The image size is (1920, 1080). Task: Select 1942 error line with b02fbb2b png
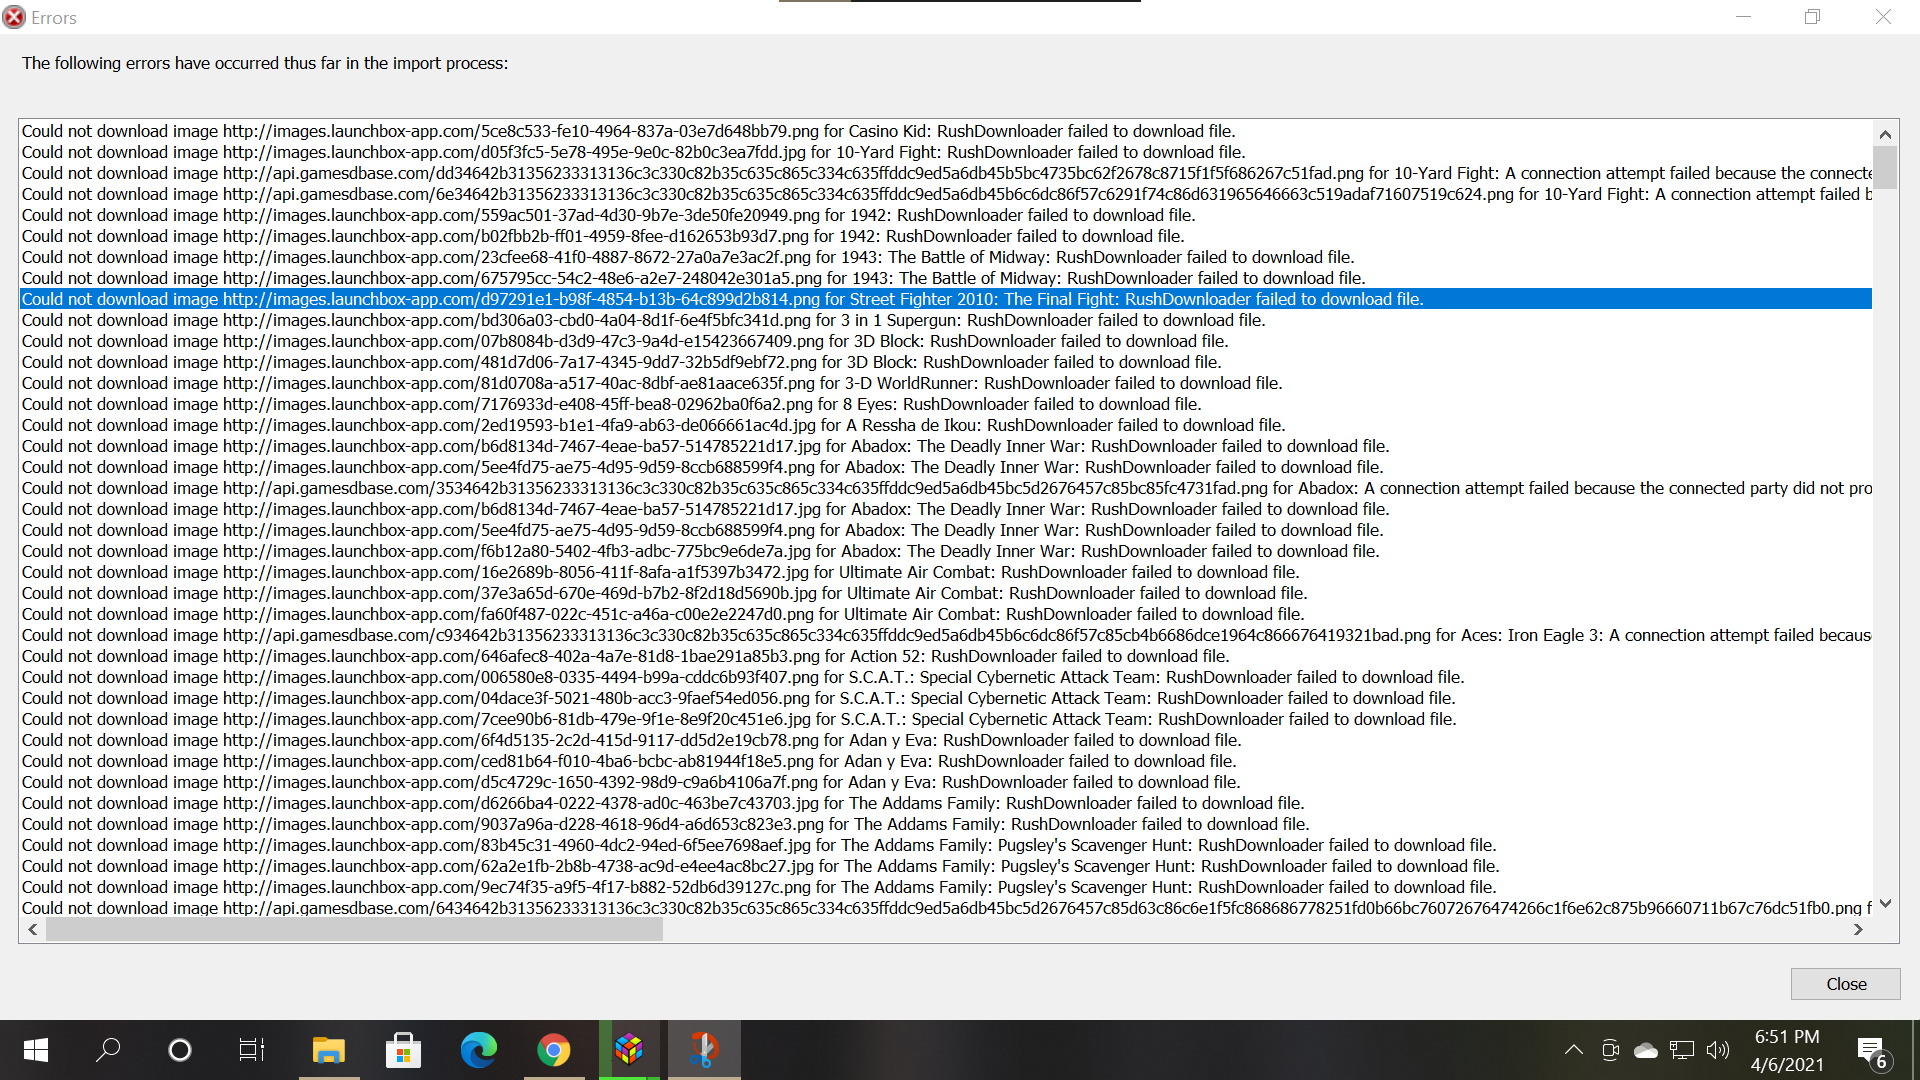pos(946,236)
